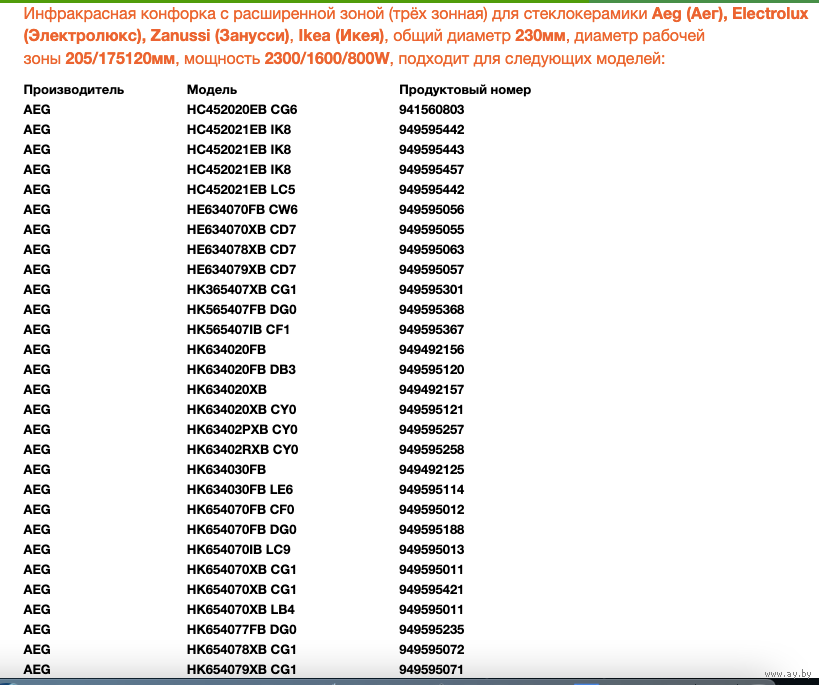Select model cell "HC452020EB CG6"
Viewport: 819px width, 685px height.
point(242,110)
